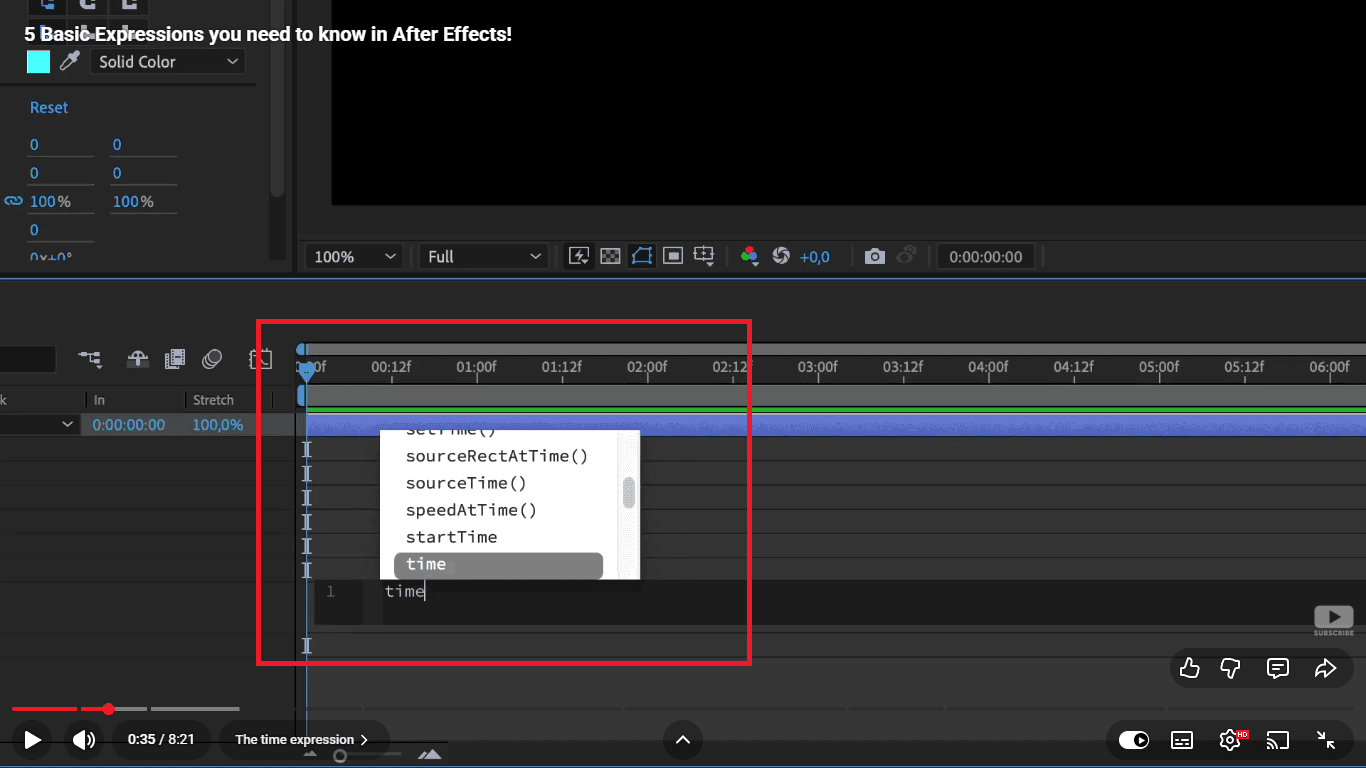Click the timeline search field
This screenshot has width=1366, height=768.
pos(28,359)
